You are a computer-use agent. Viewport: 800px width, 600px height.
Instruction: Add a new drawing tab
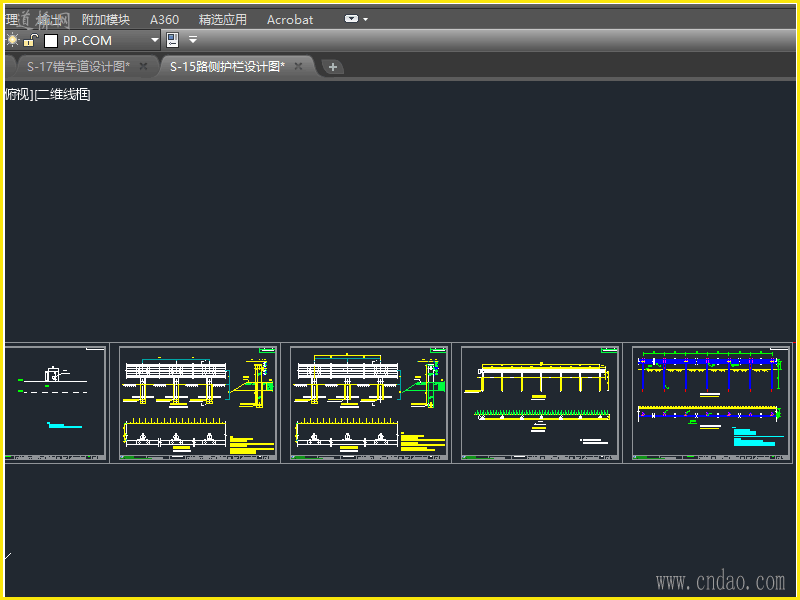333,67
